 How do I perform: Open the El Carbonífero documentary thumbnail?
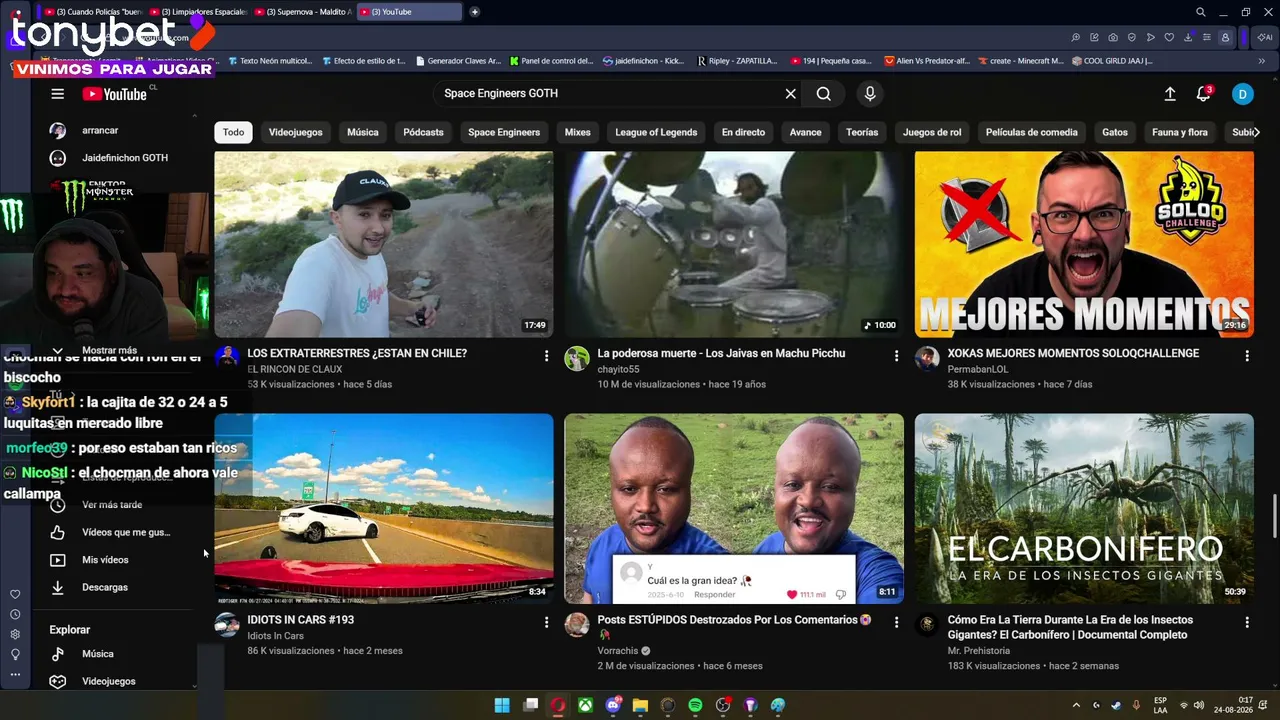[1084, 508]
